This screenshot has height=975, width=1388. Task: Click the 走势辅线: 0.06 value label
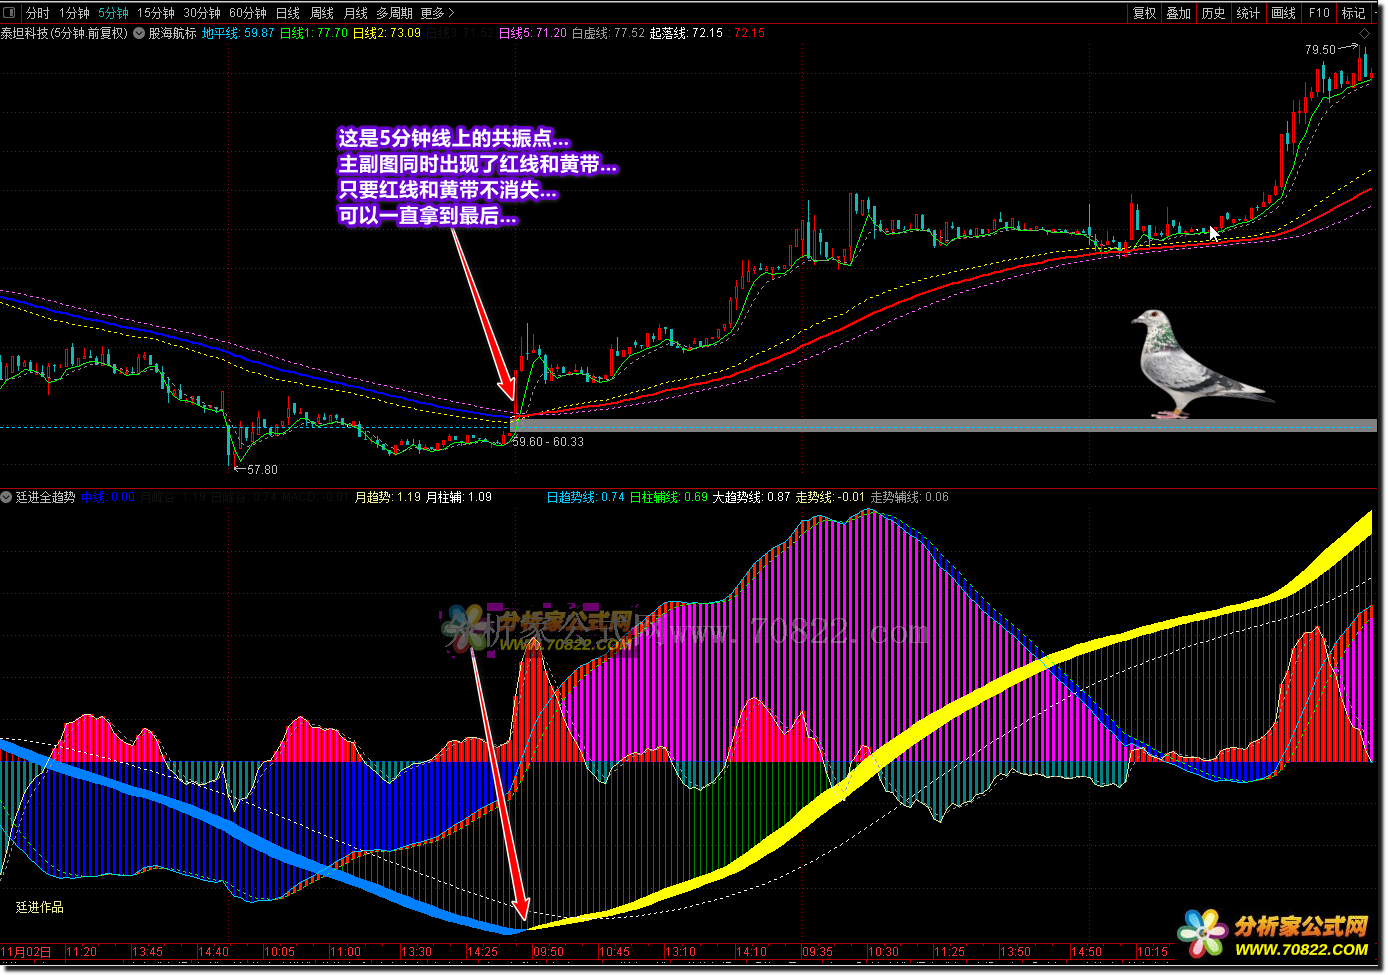[910, 497]
